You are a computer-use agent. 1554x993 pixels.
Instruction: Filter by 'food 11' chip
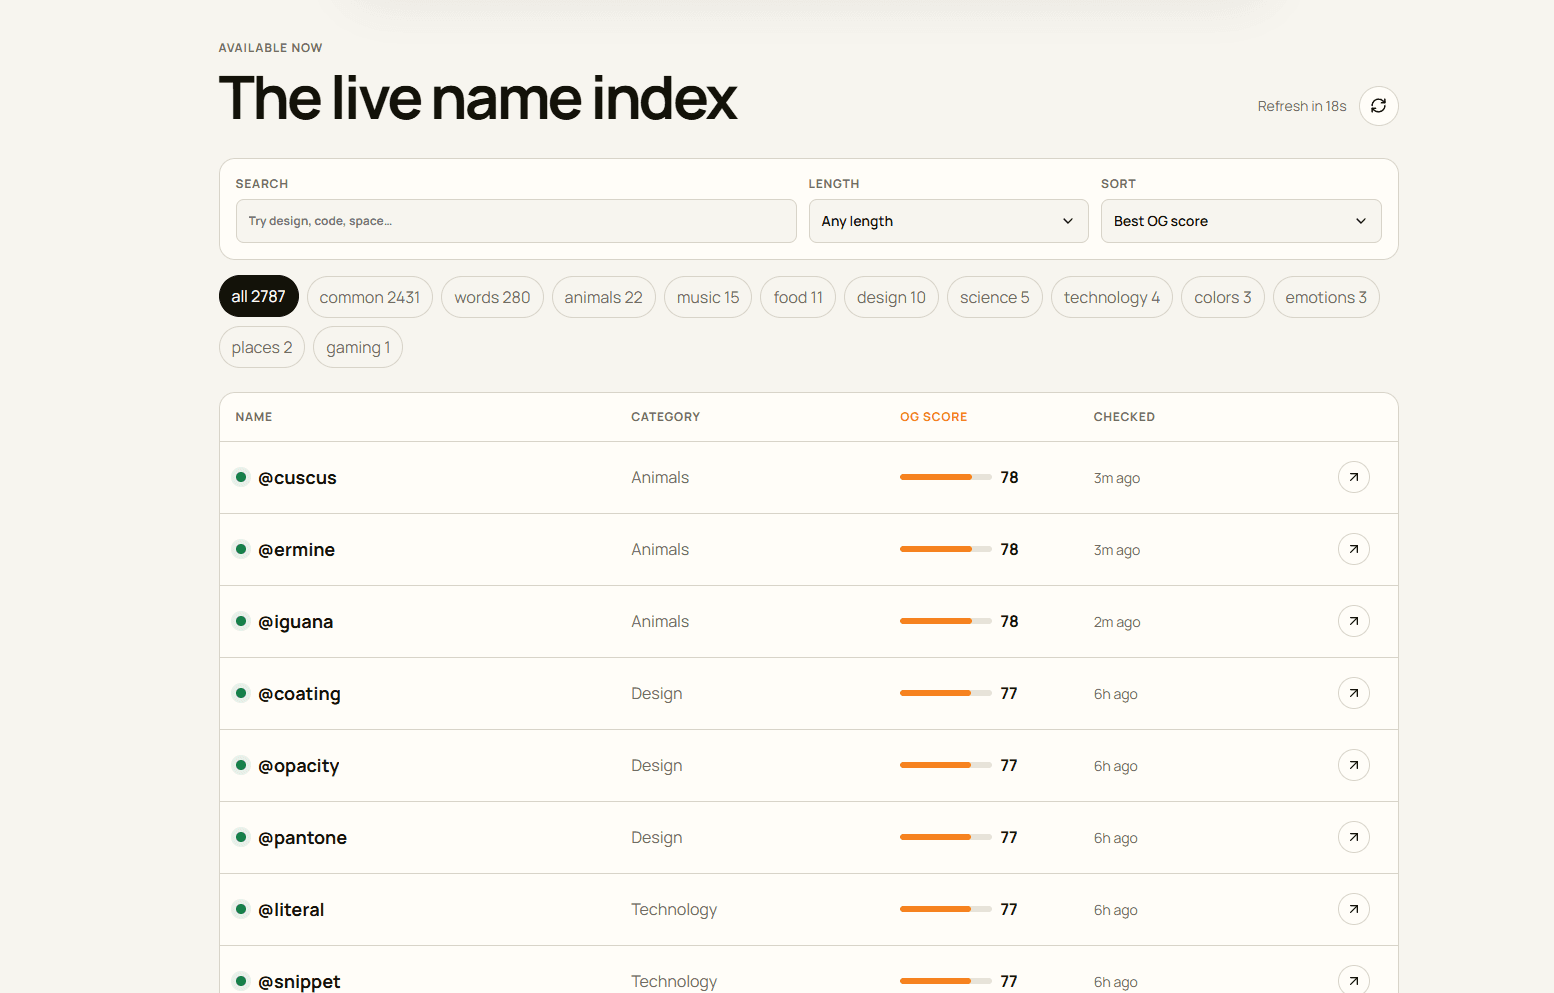(x=798, y=297)
